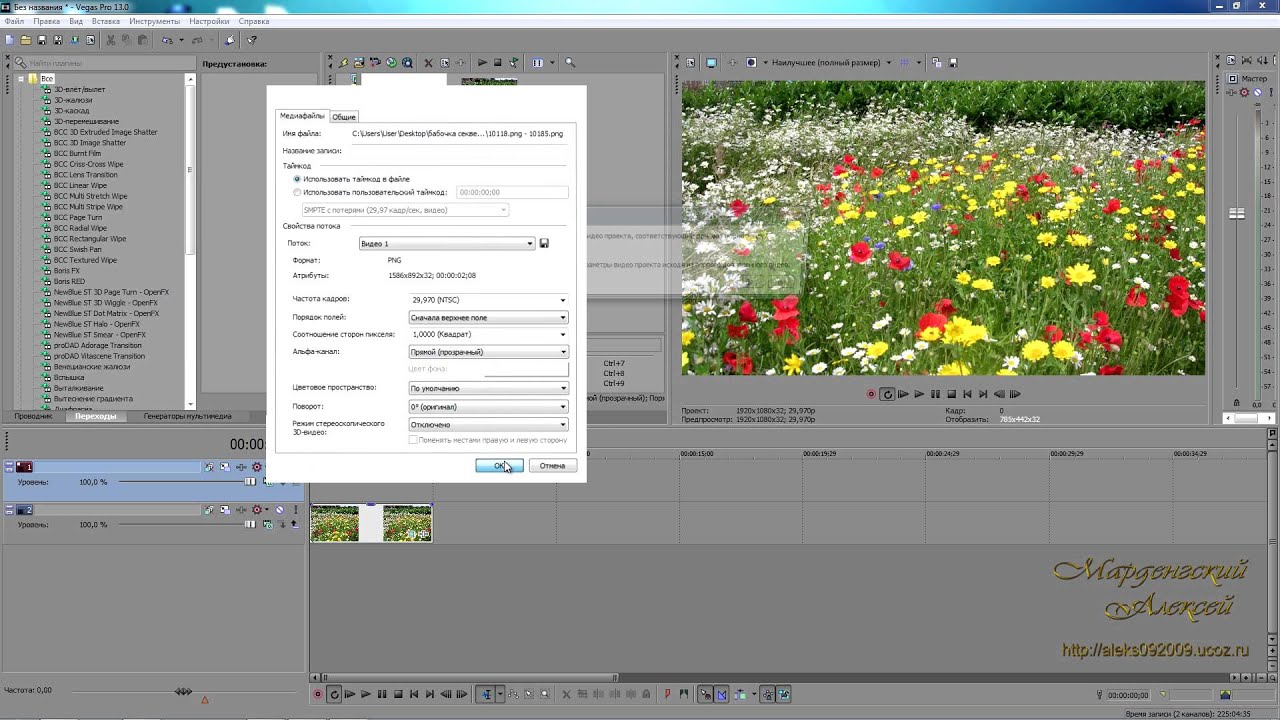
Task: Open the Справка menu
Action: 253,21
